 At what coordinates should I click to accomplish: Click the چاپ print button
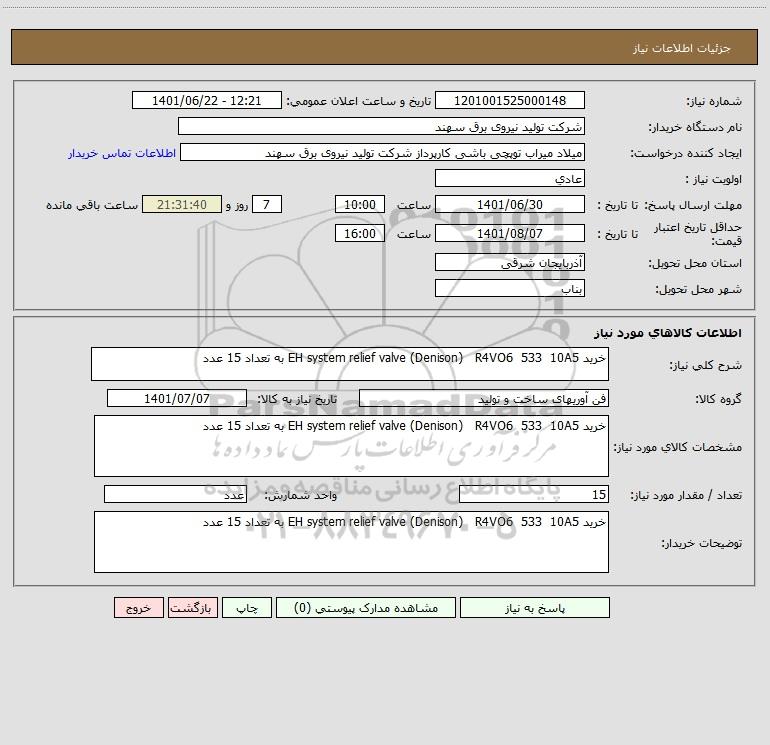pyautogui.click(x=247, y=607)
